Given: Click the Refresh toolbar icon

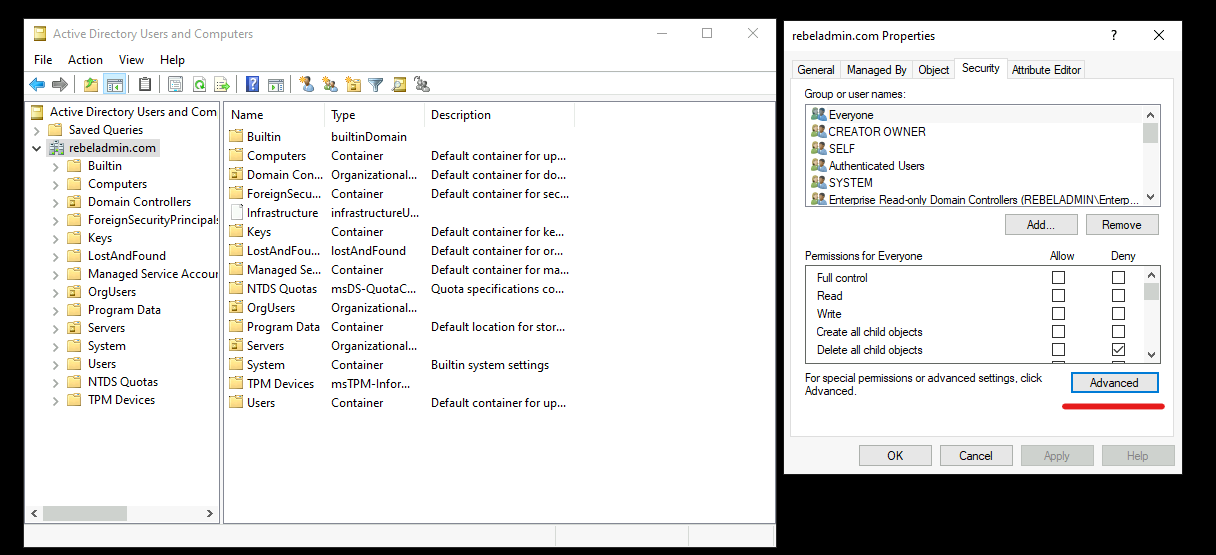Looking at the screenshot, I should pos(199,85).
